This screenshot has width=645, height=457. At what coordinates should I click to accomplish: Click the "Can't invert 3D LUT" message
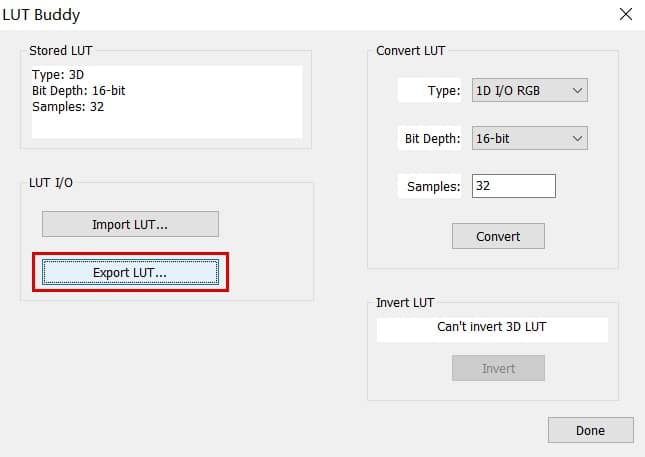pyautogui.click(x=492, y=327)
